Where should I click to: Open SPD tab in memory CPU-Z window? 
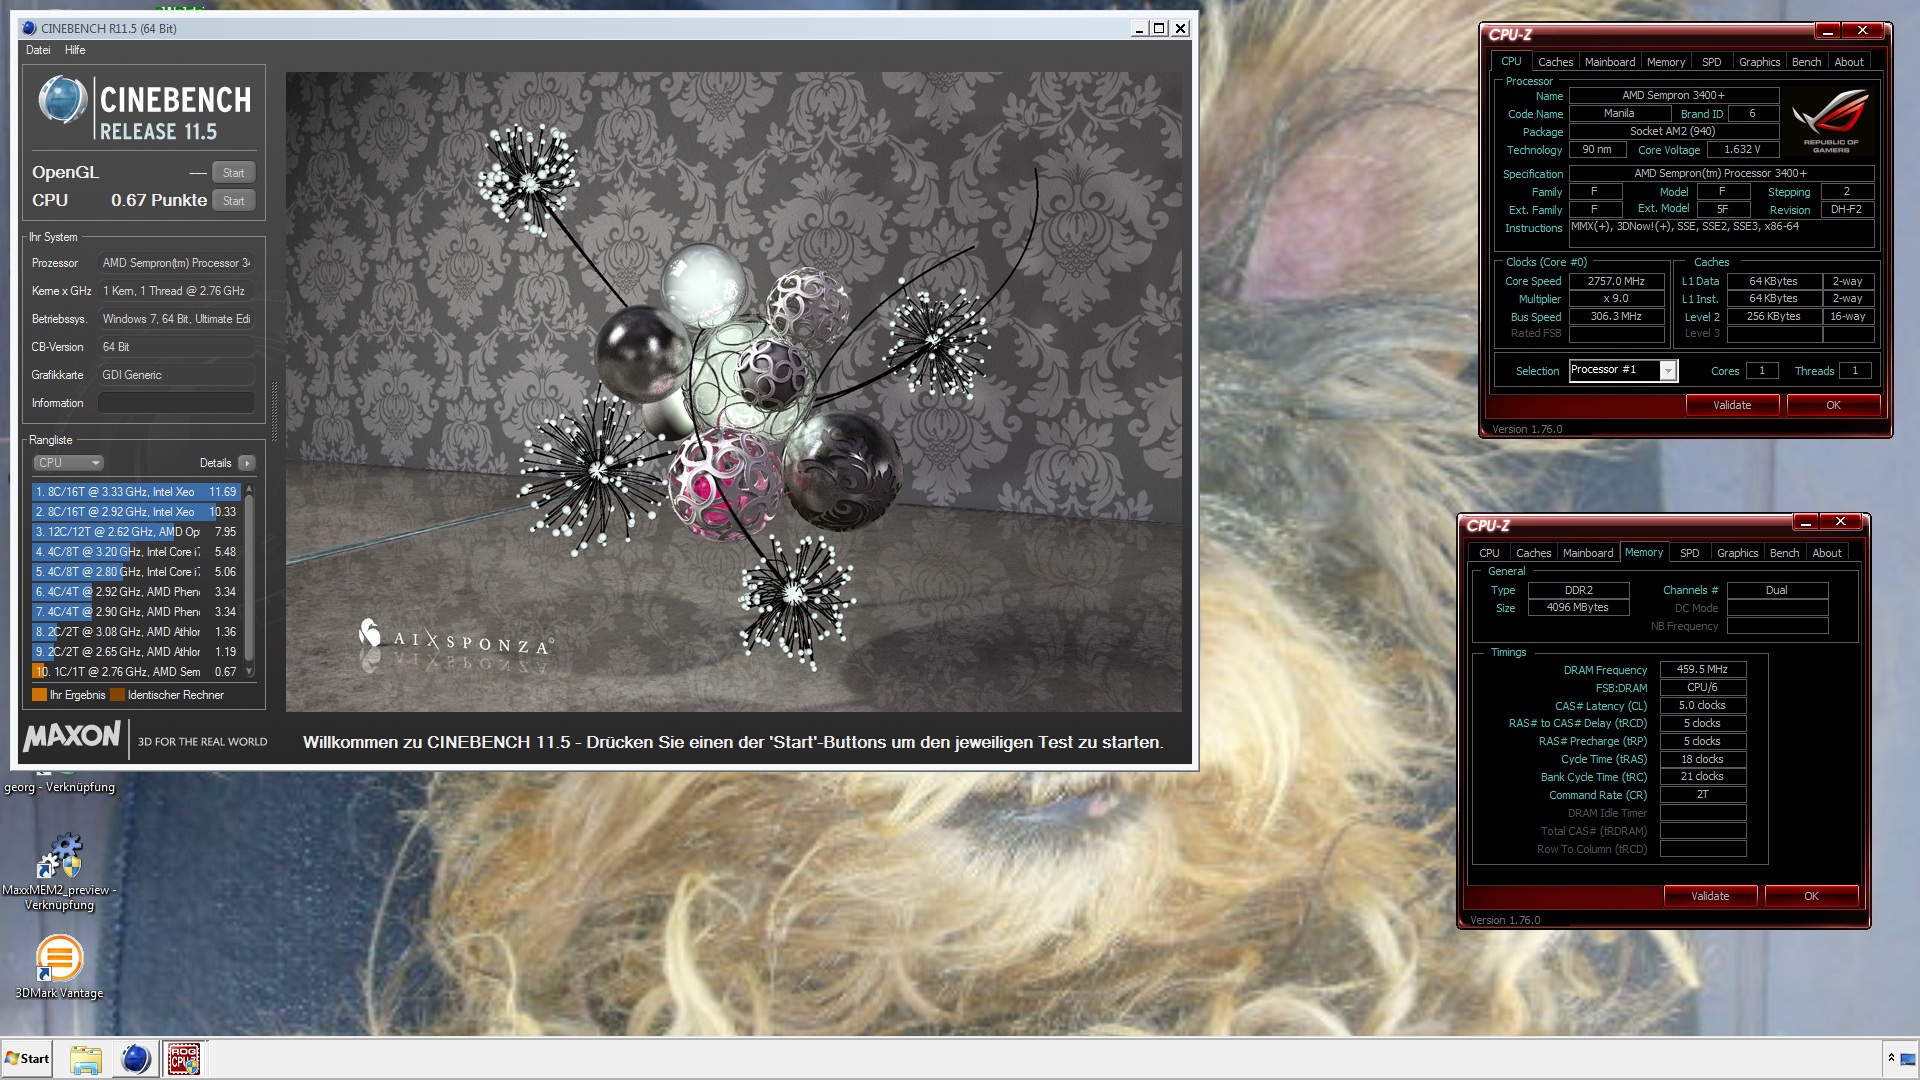point(1689,553)
